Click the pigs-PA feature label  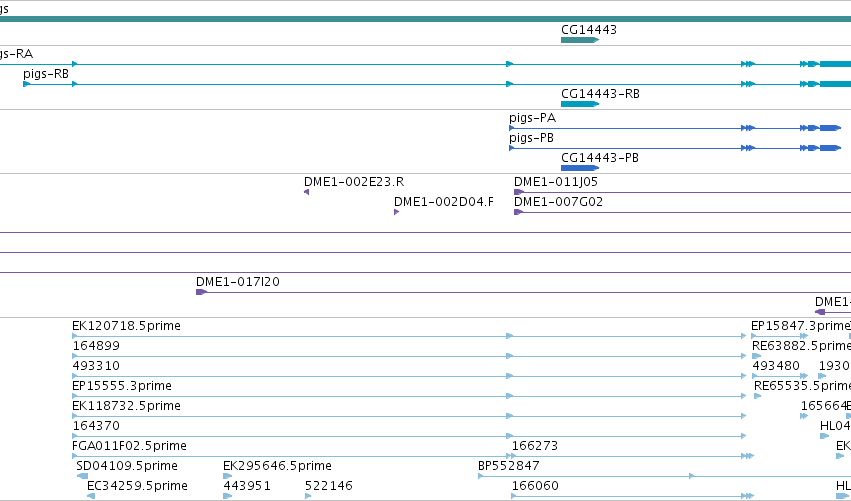[532, 118]
